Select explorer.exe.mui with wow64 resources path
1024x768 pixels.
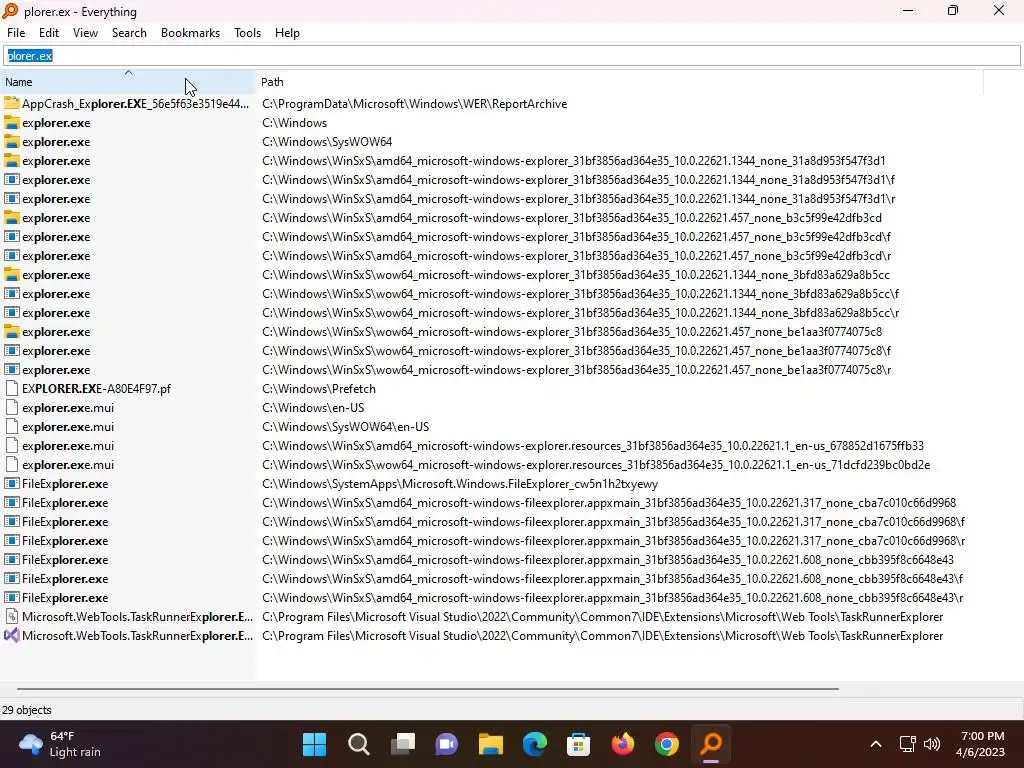pyautogui.click(x=68, y=464)
